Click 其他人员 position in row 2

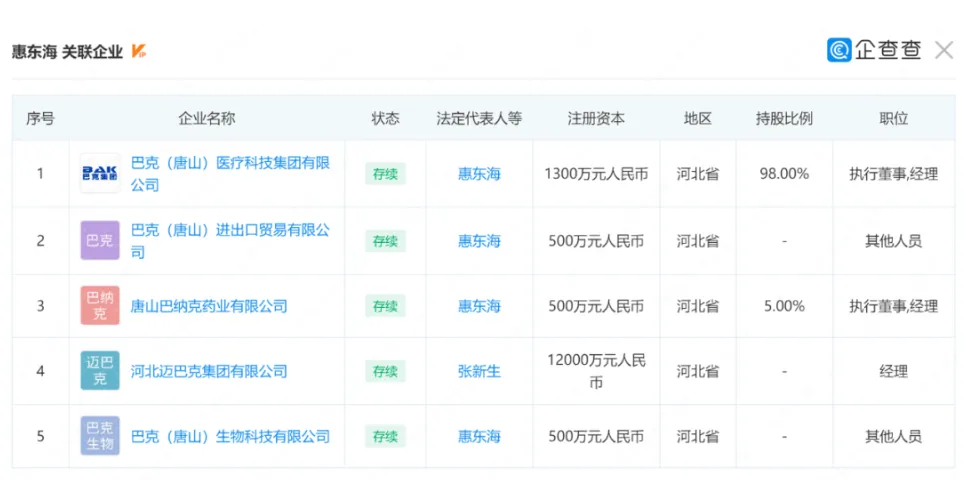pos(893,241)
